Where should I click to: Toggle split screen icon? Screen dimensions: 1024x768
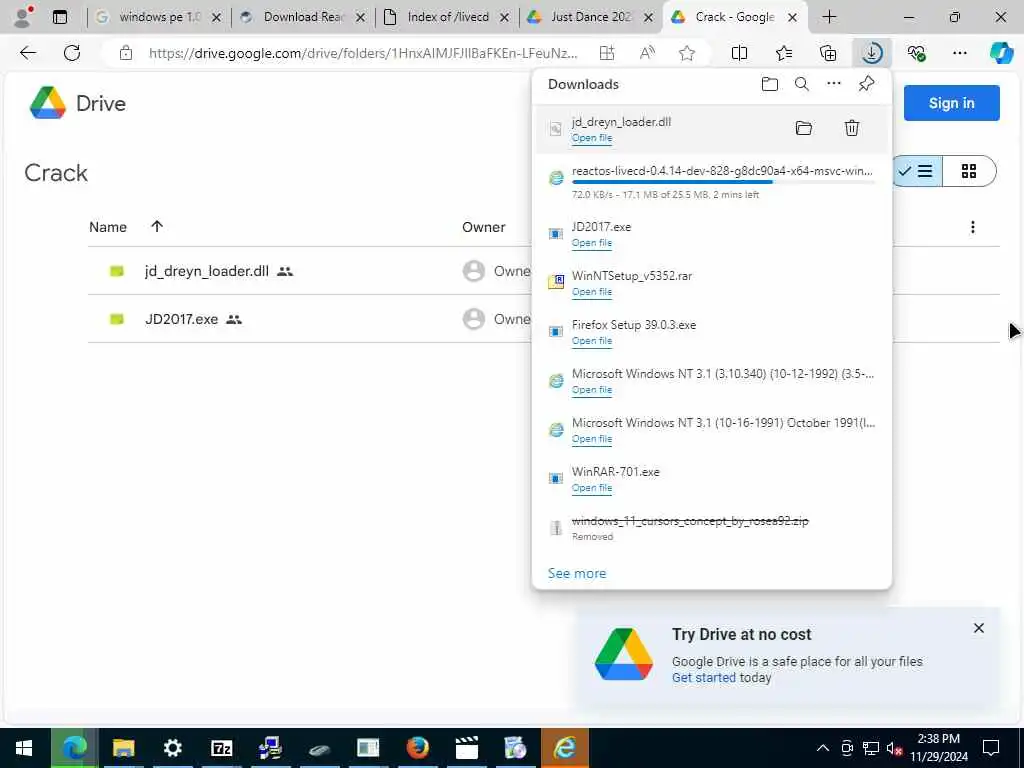point(739,53)
